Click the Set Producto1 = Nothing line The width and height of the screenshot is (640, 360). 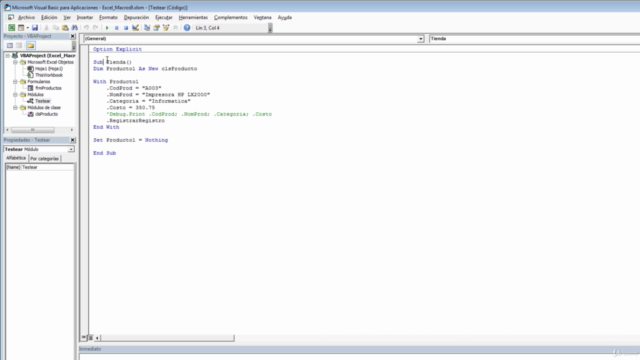[130, 140]
